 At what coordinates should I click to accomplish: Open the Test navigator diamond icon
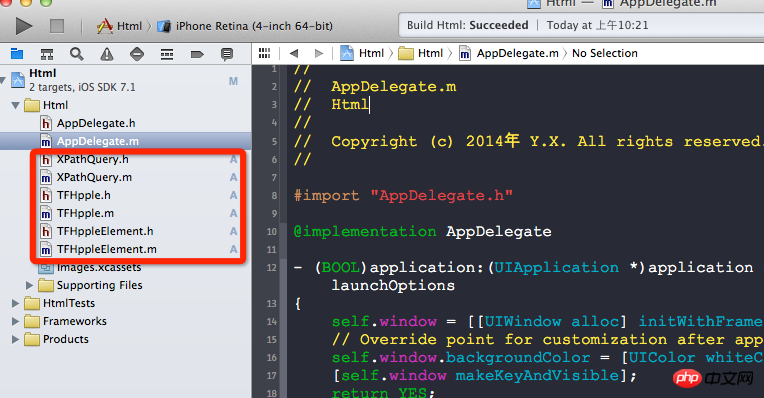point(137,54)
